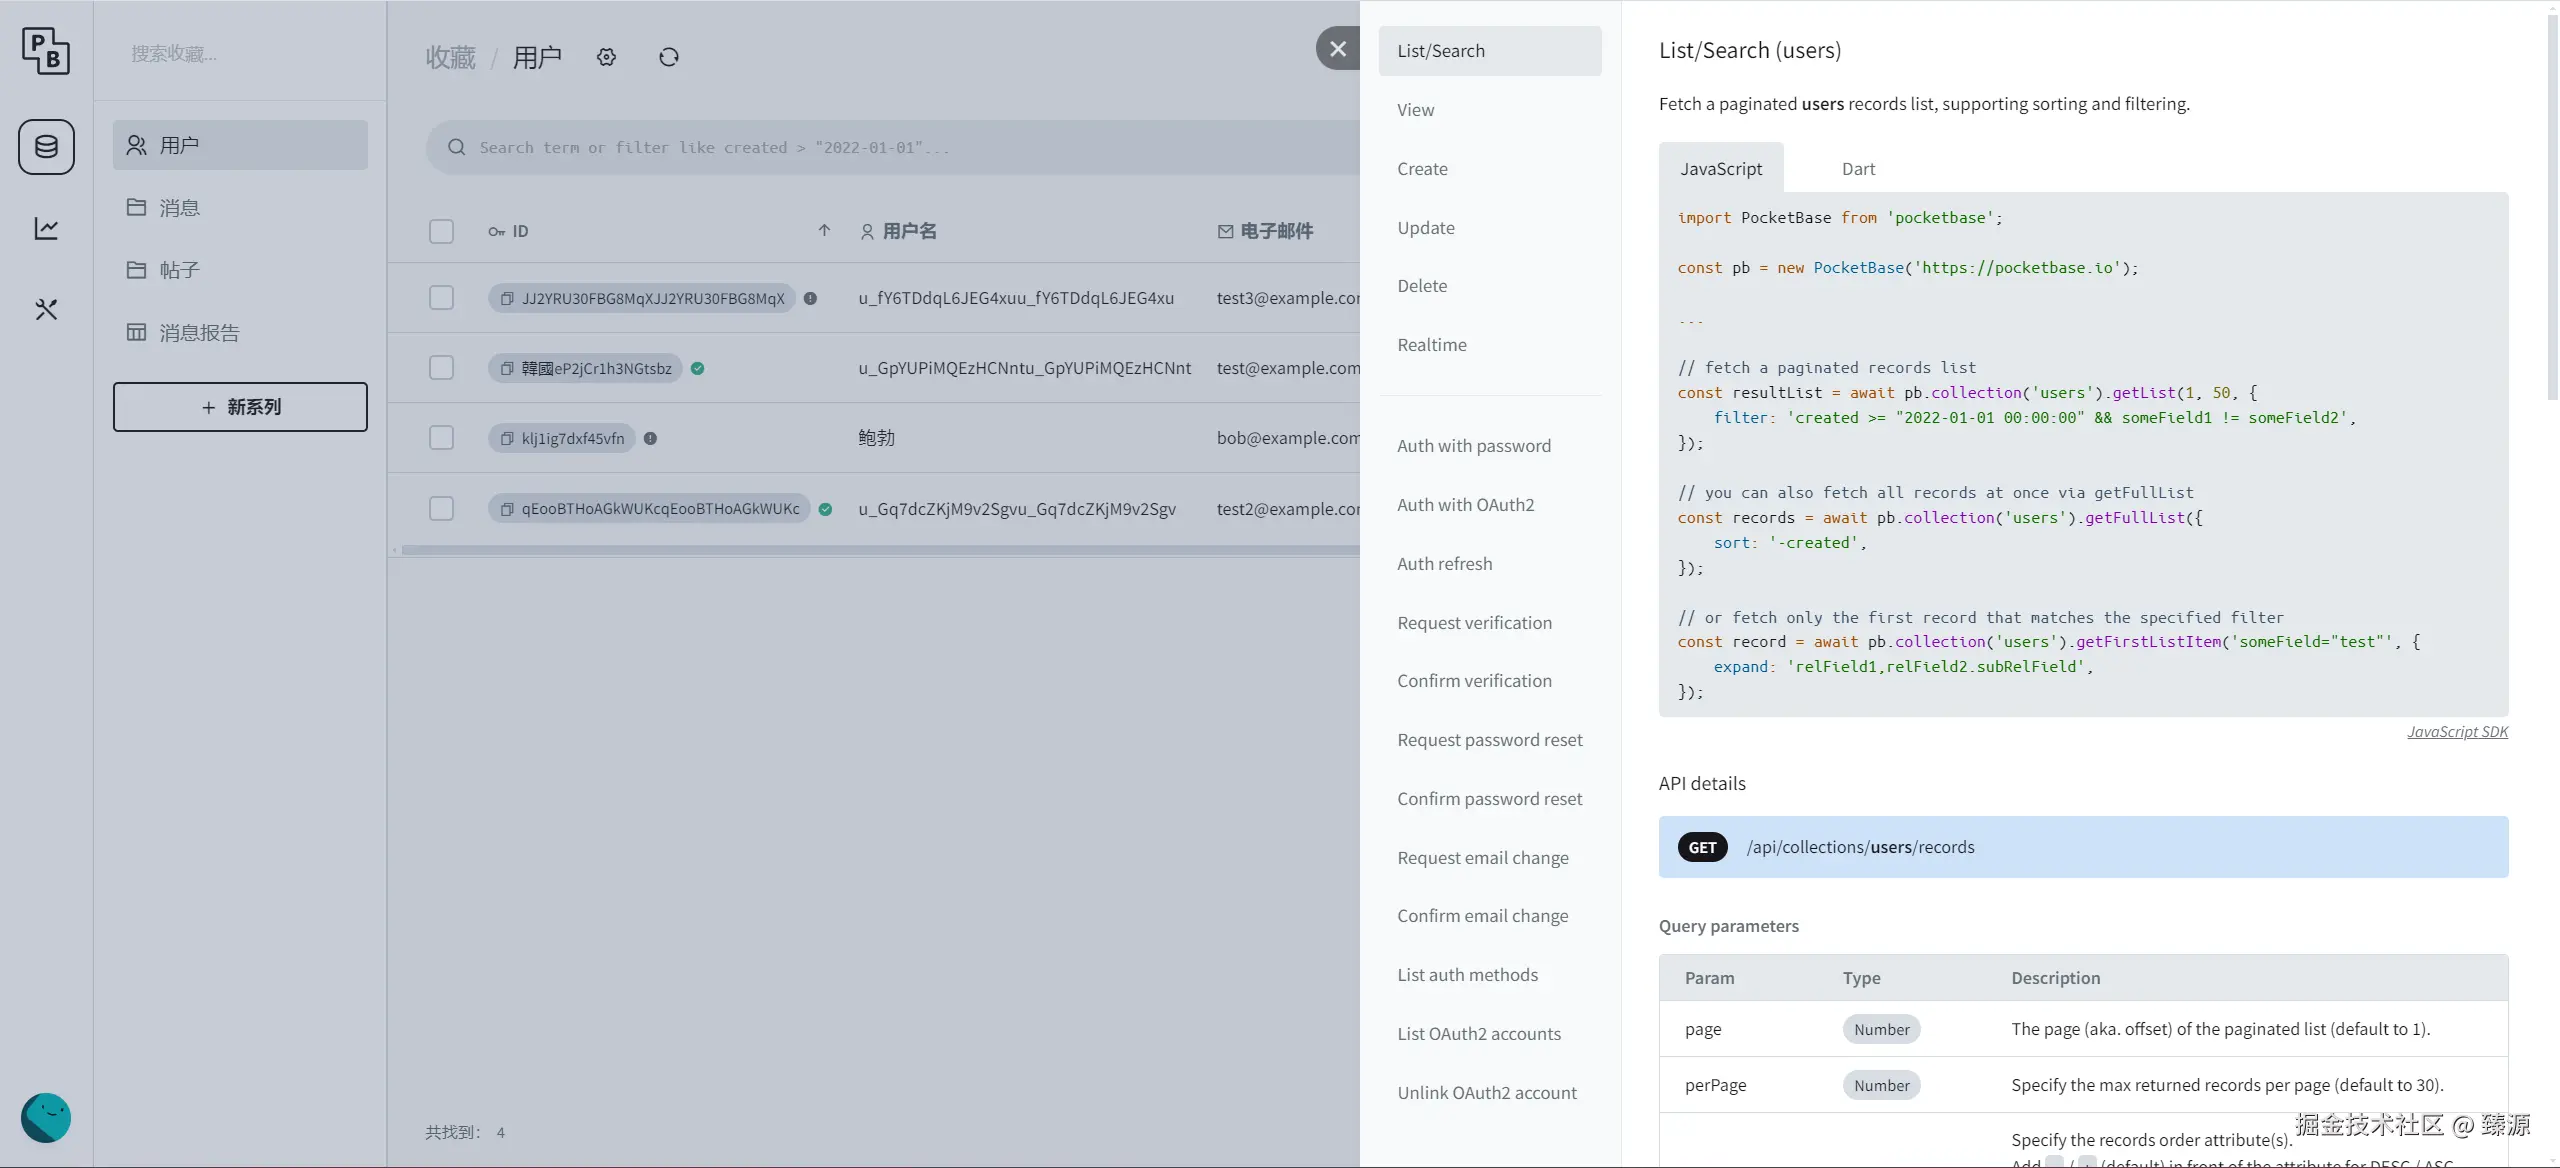Click the 新系列 new collection button

(x=240, y=407)
